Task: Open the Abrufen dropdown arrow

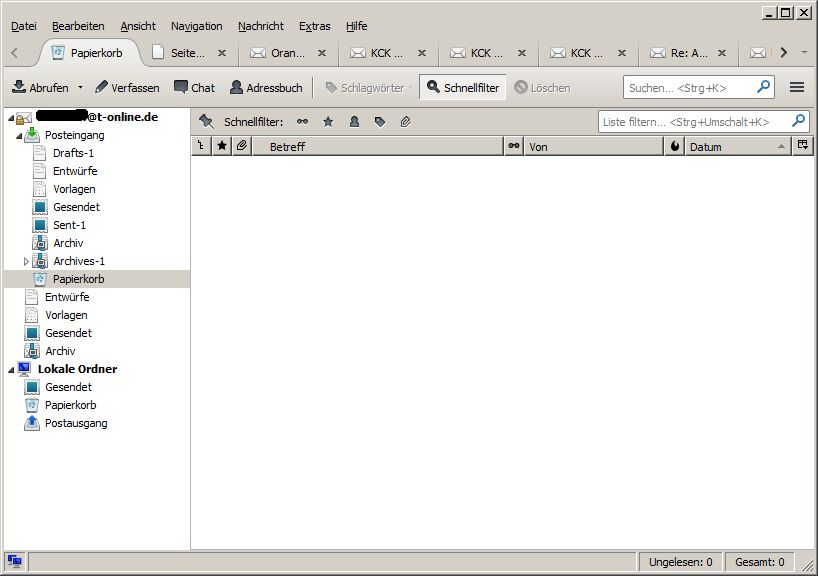Action: [x=81, y=88]
